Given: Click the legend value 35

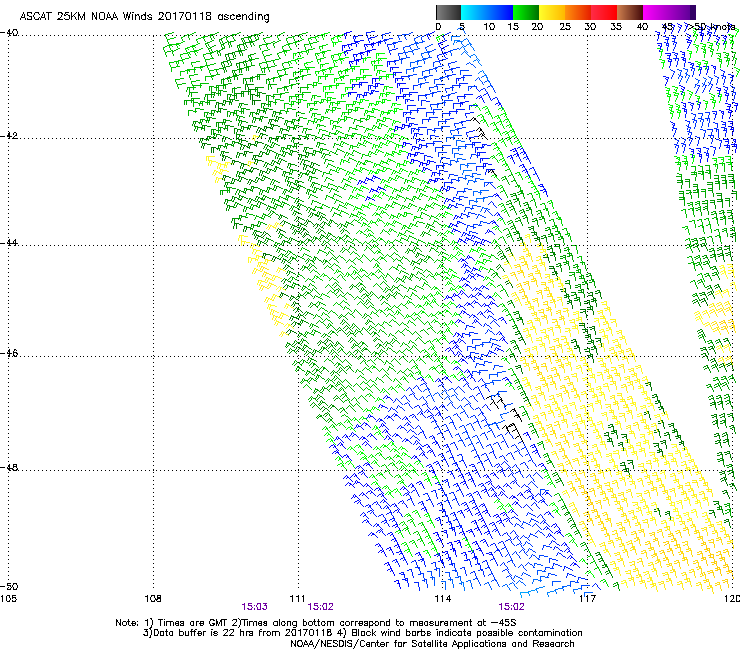Looking at the screenshot, I should coord(616,27).
